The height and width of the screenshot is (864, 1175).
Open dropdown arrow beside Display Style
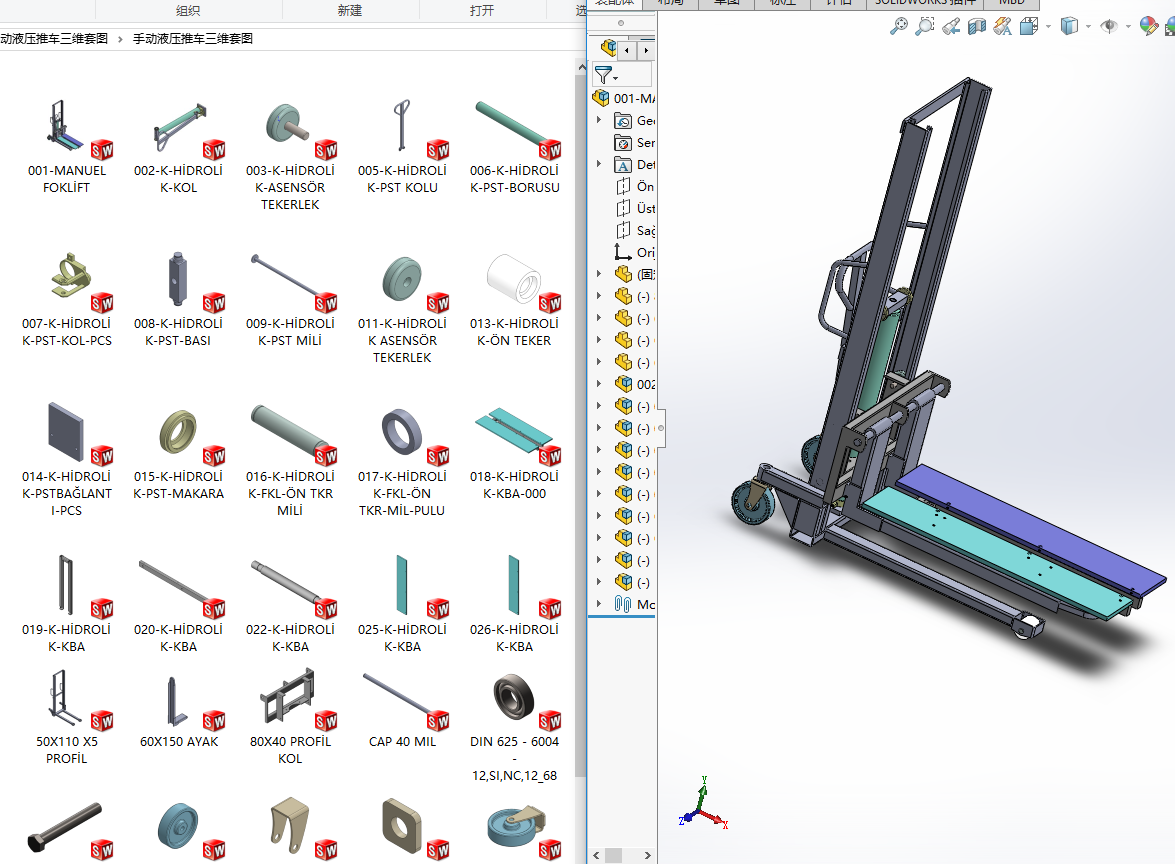1088,27
